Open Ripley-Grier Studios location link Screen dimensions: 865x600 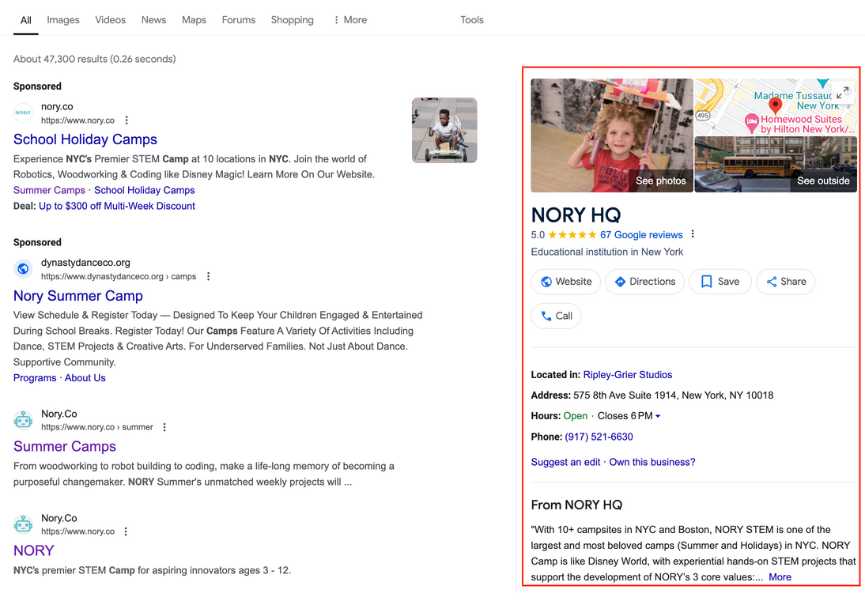pyautogui.click(x=628, y=375)
